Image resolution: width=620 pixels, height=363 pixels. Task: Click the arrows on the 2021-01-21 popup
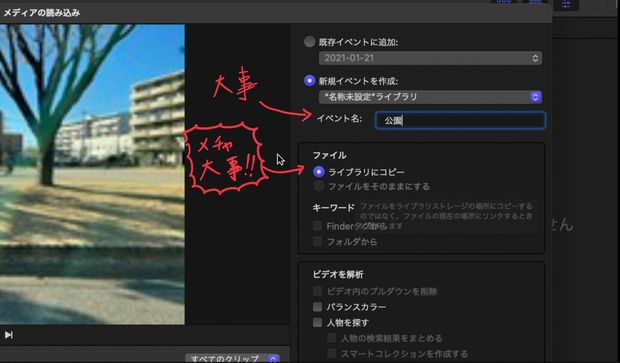pyautogui.click(x=535, y=58)
